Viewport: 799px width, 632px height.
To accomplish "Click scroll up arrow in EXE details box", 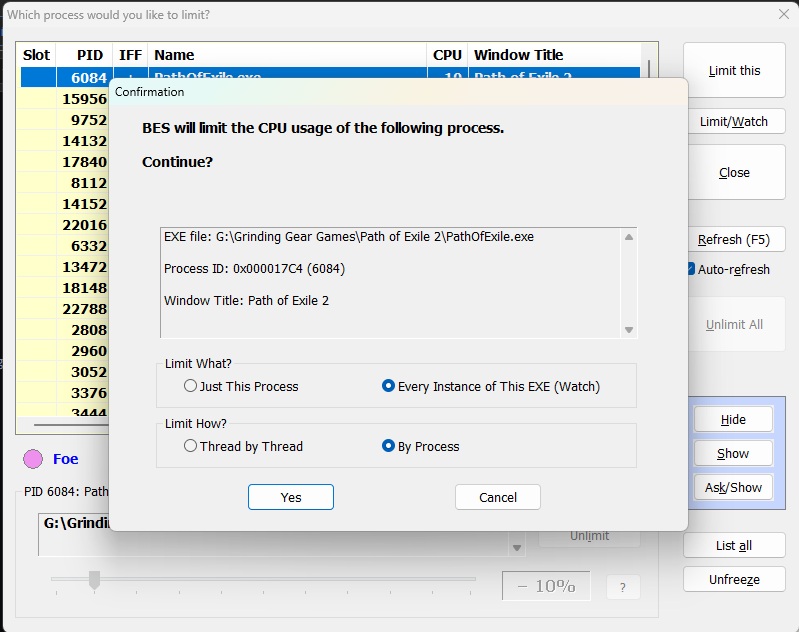I will [629, 237].
